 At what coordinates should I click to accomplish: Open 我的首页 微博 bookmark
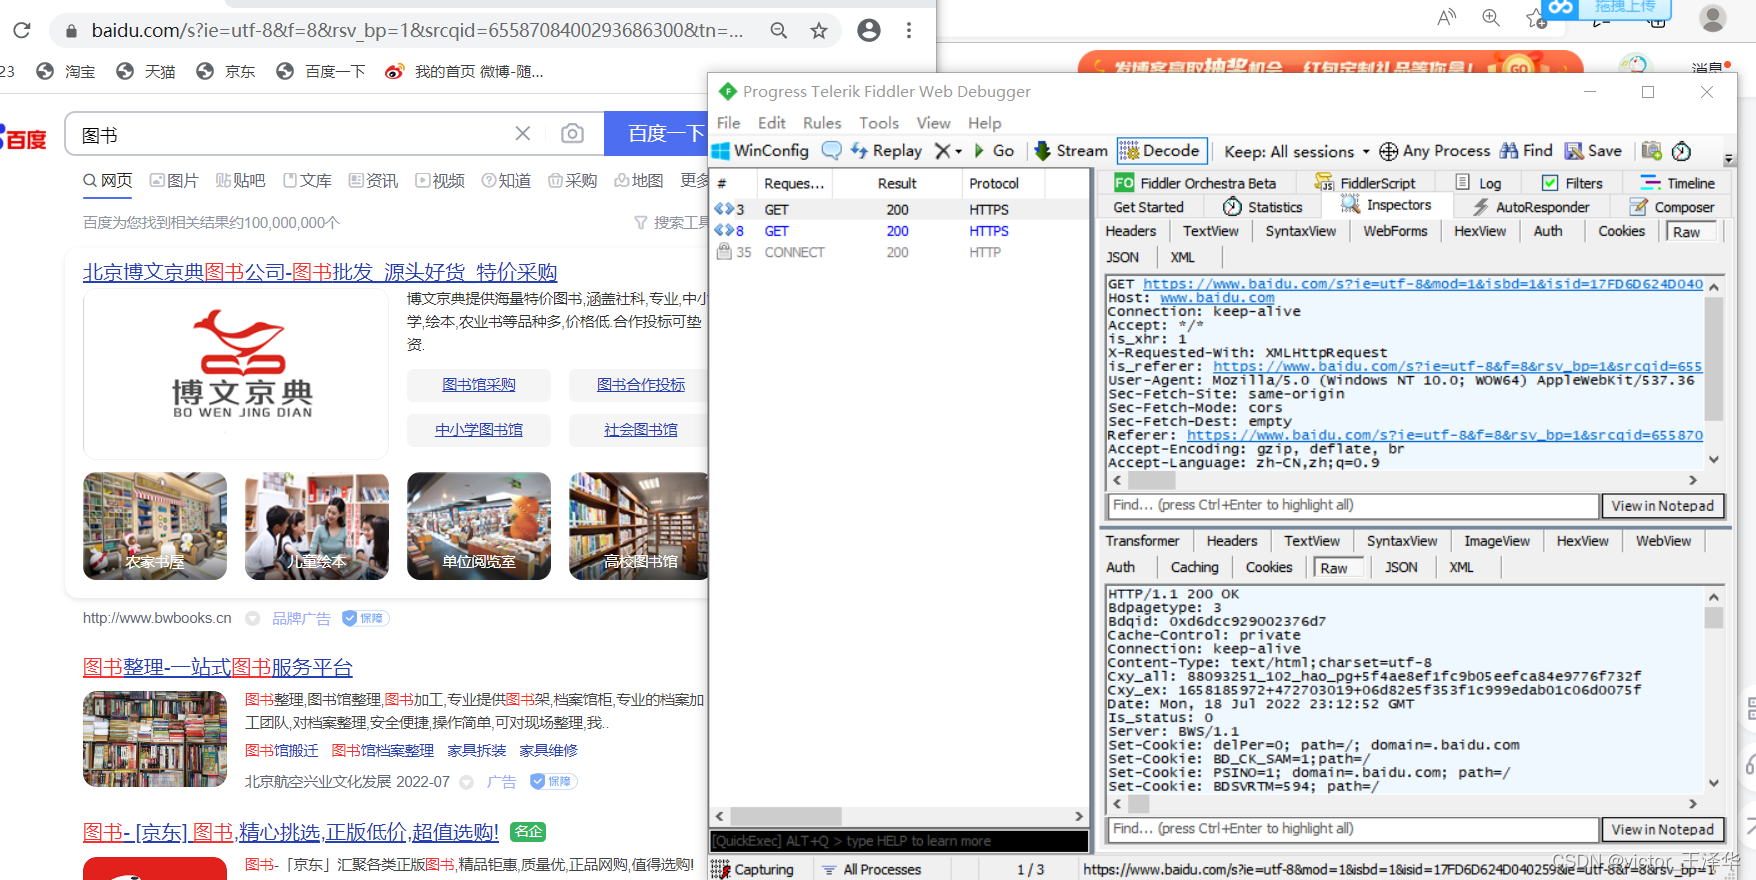tap(465, 72)
